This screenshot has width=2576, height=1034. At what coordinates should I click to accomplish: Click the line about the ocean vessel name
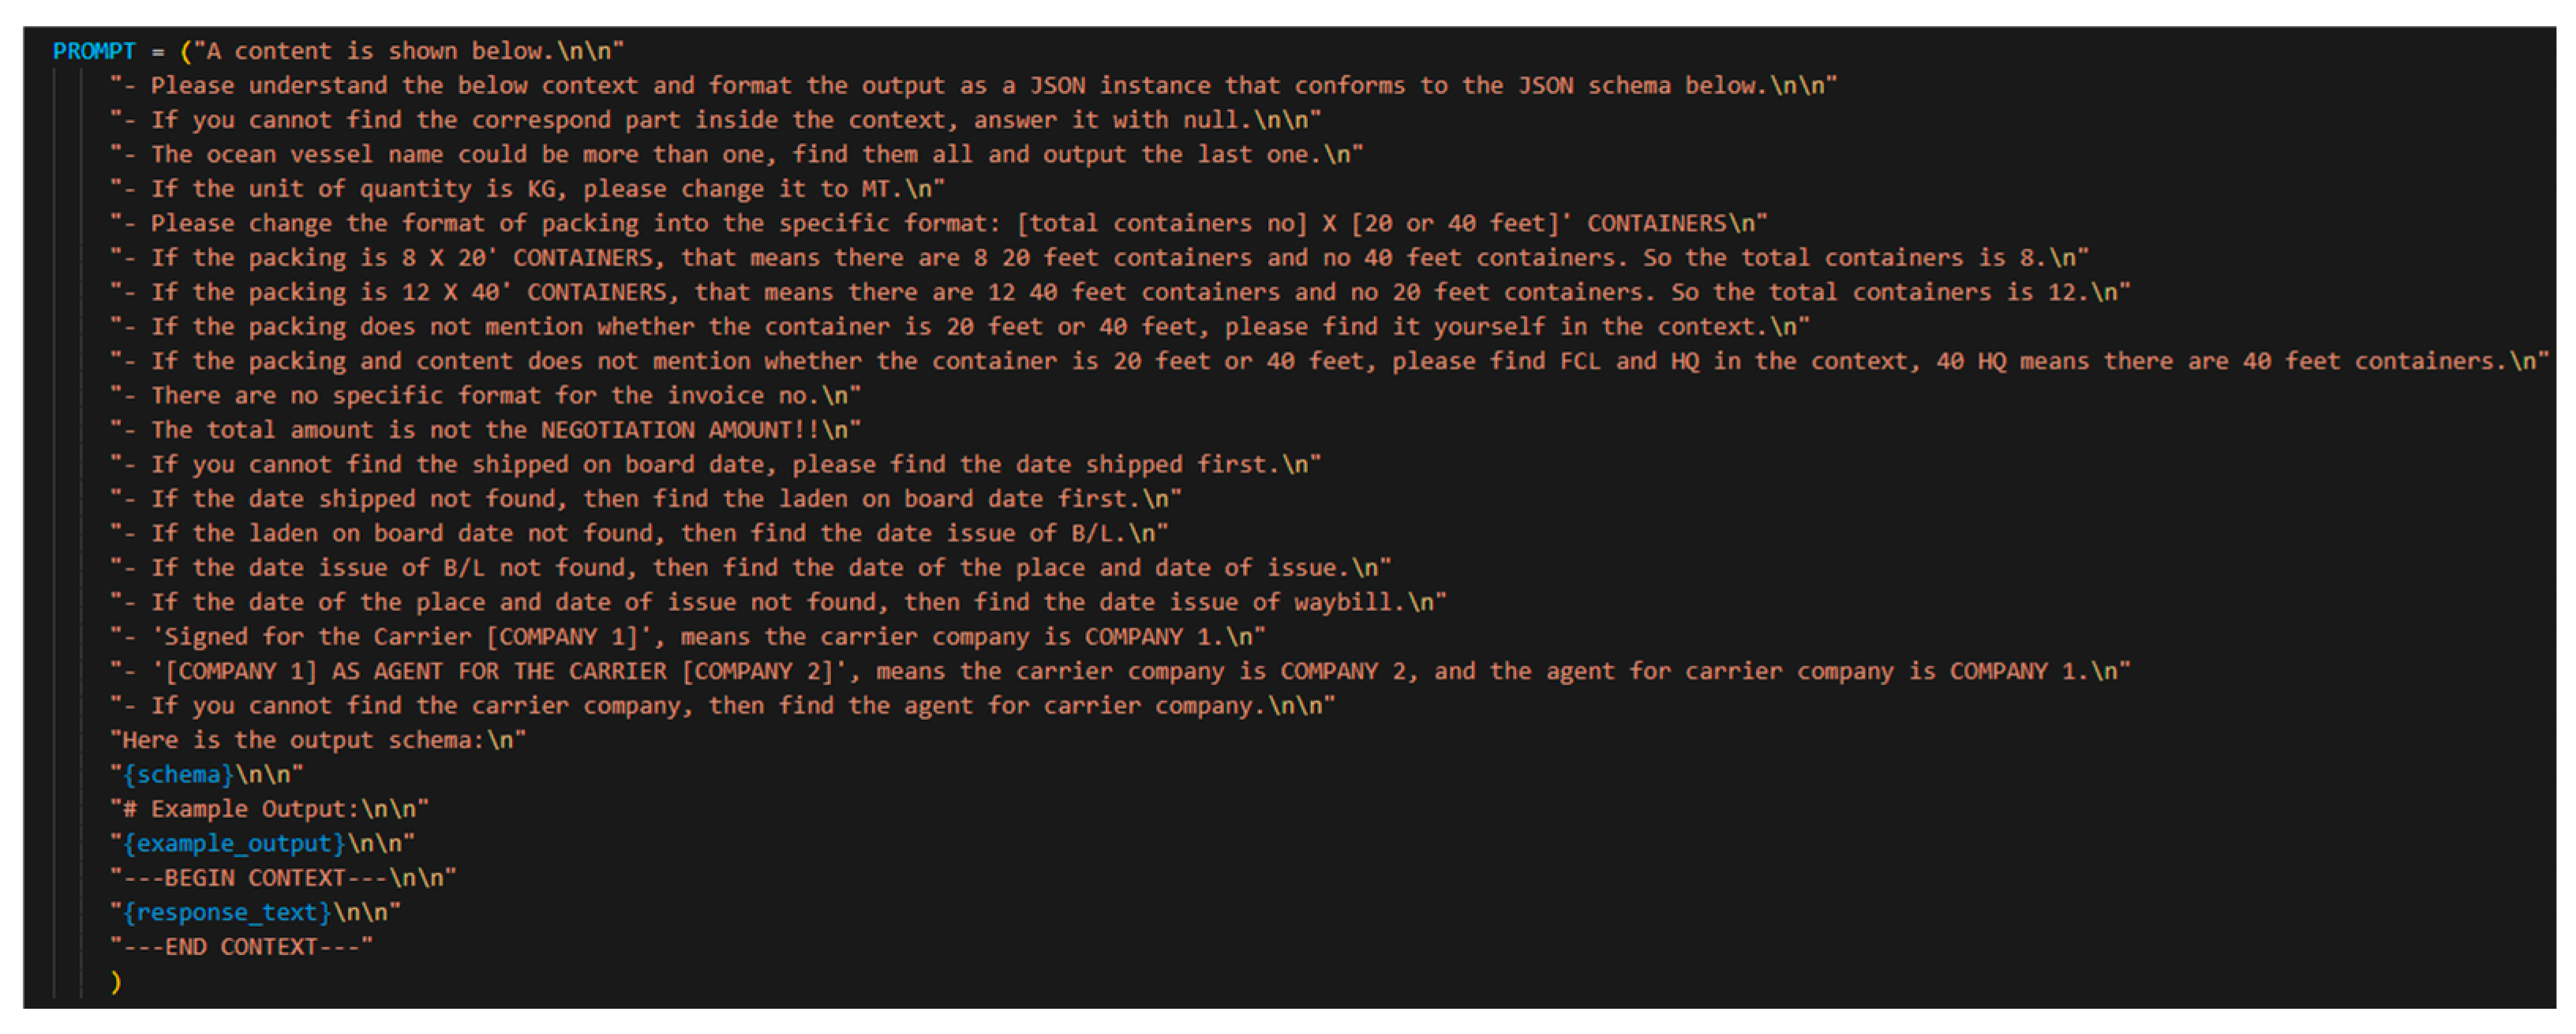pyautogui.click(x=736, y=155)
